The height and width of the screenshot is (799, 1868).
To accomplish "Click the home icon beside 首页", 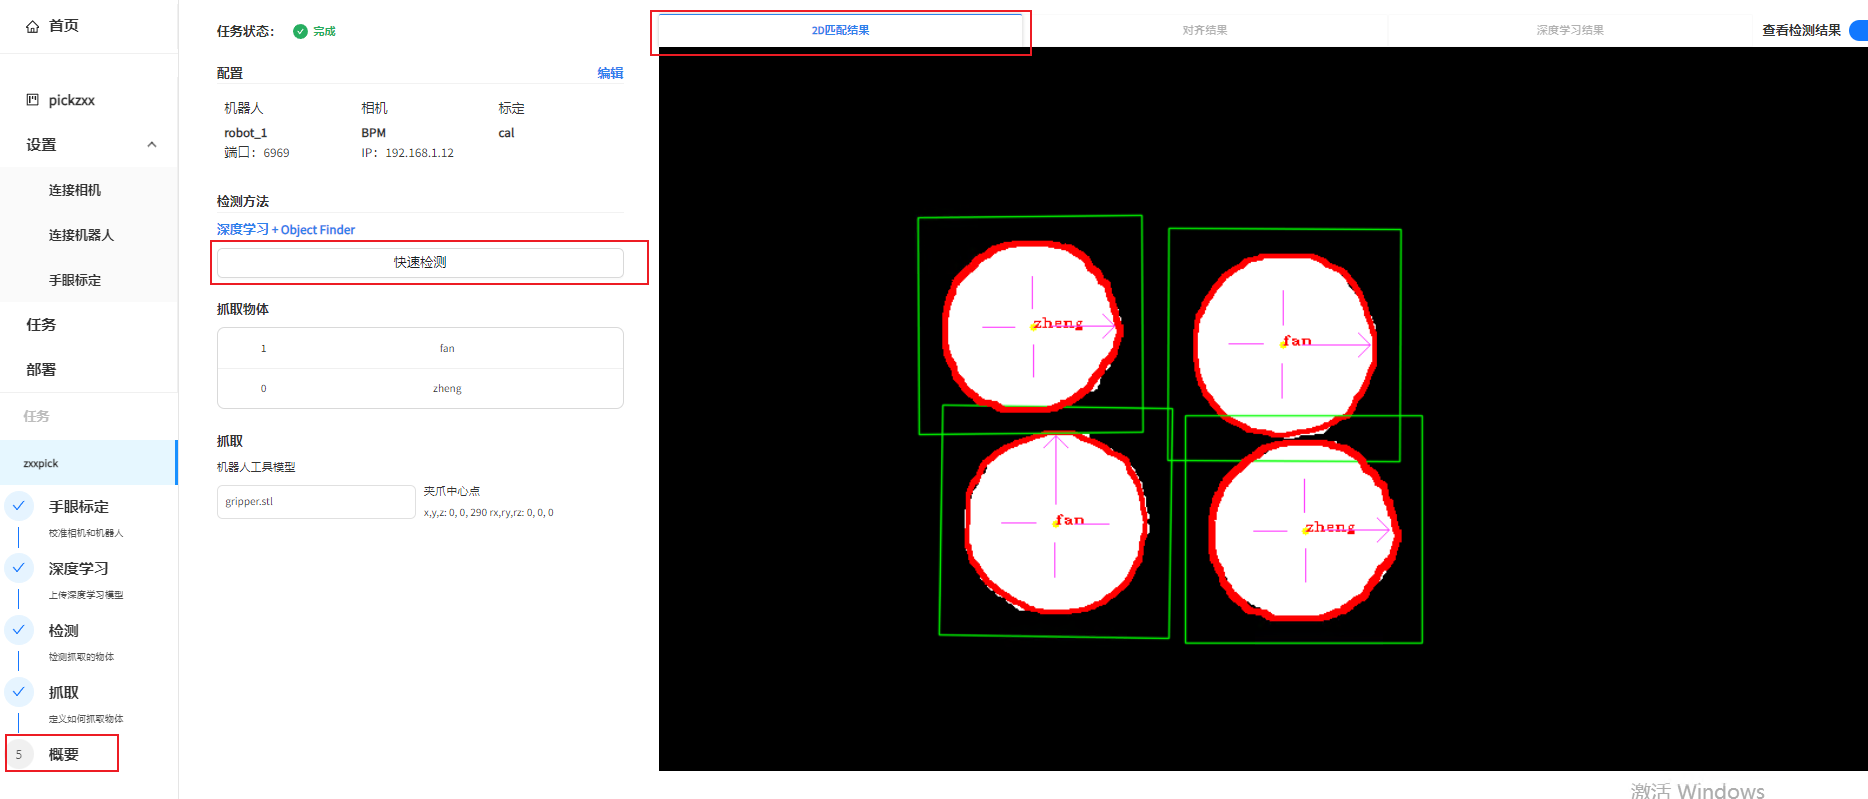I will (33, 26).
